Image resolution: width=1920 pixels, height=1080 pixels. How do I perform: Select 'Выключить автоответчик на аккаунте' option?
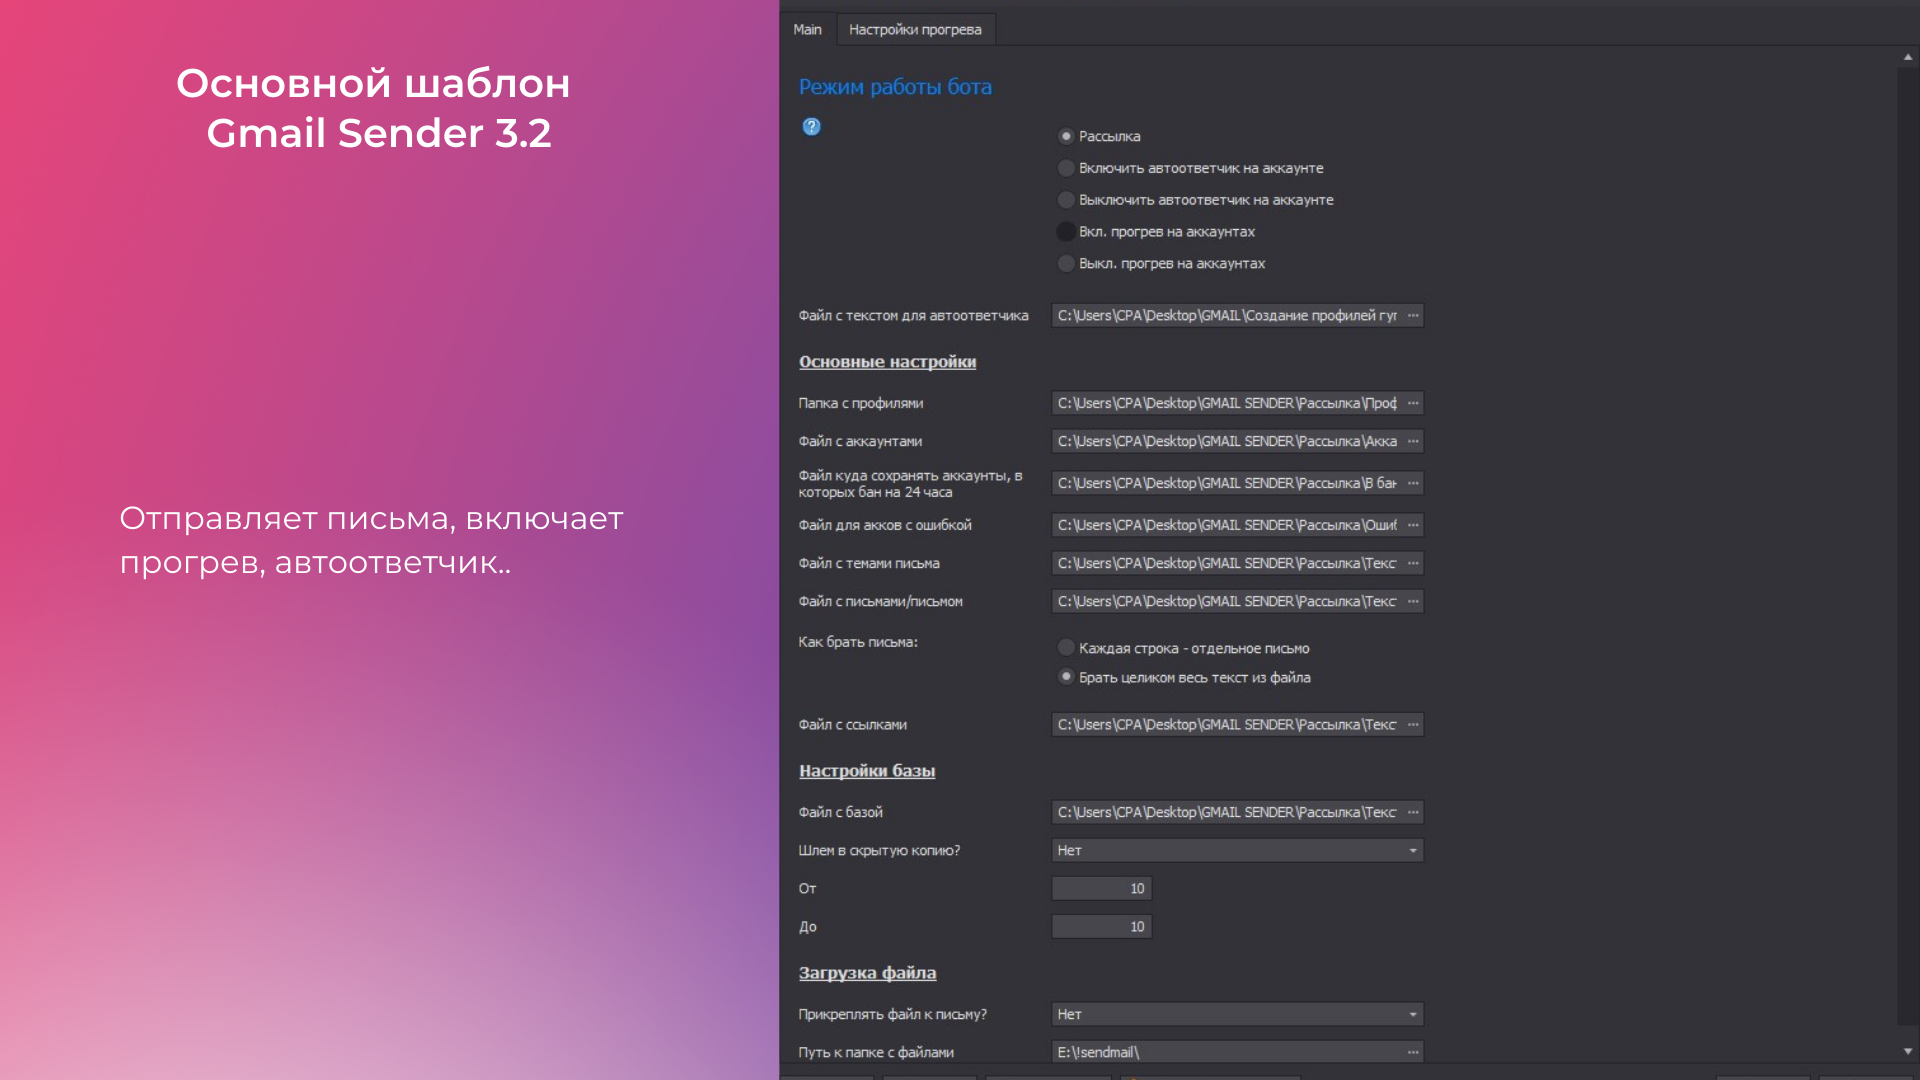1066,200
